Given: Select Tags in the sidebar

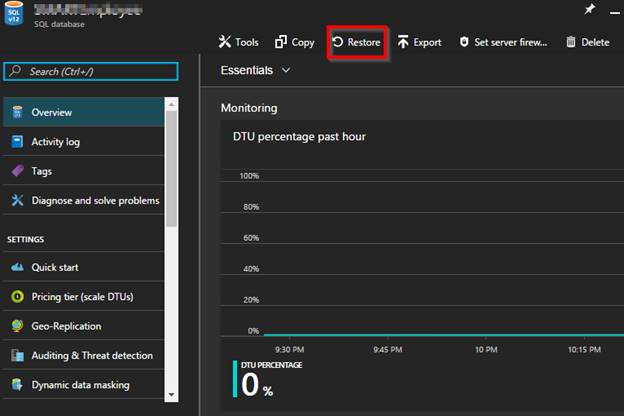Looking at the screenshot, I should (x=41, y=171).
